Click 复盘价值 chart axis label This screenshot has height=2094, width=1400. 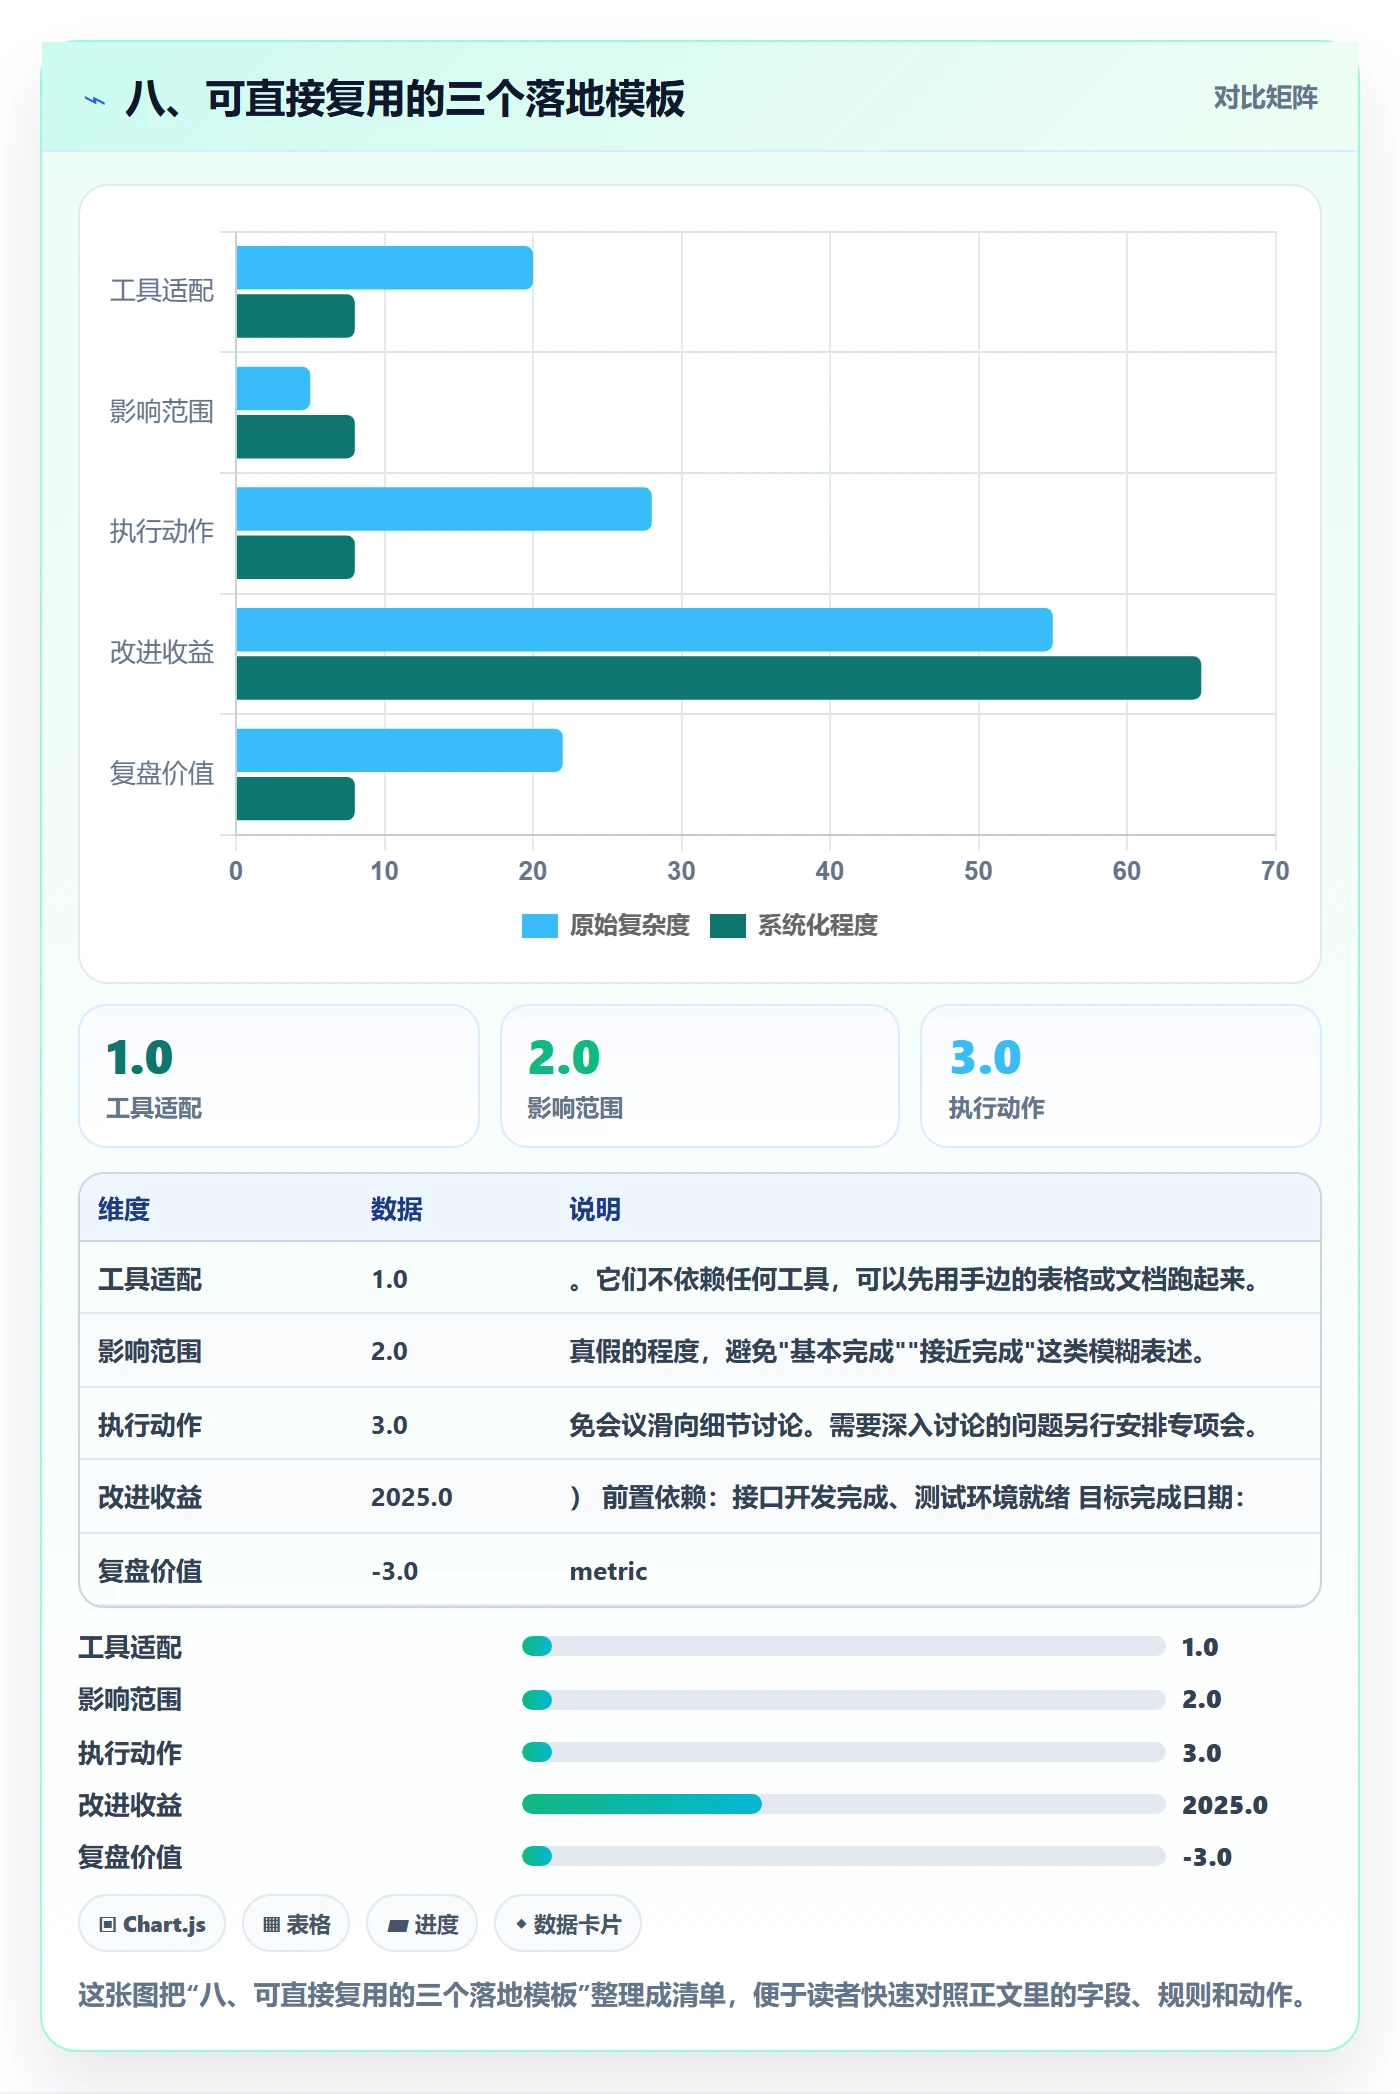point(162,773)
